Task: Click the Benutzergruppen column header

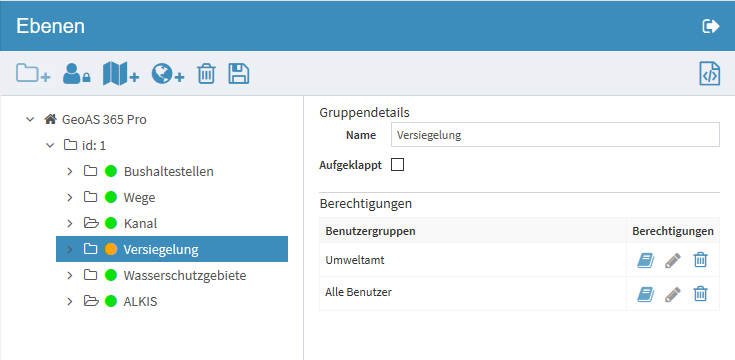Action: (472, 231)
